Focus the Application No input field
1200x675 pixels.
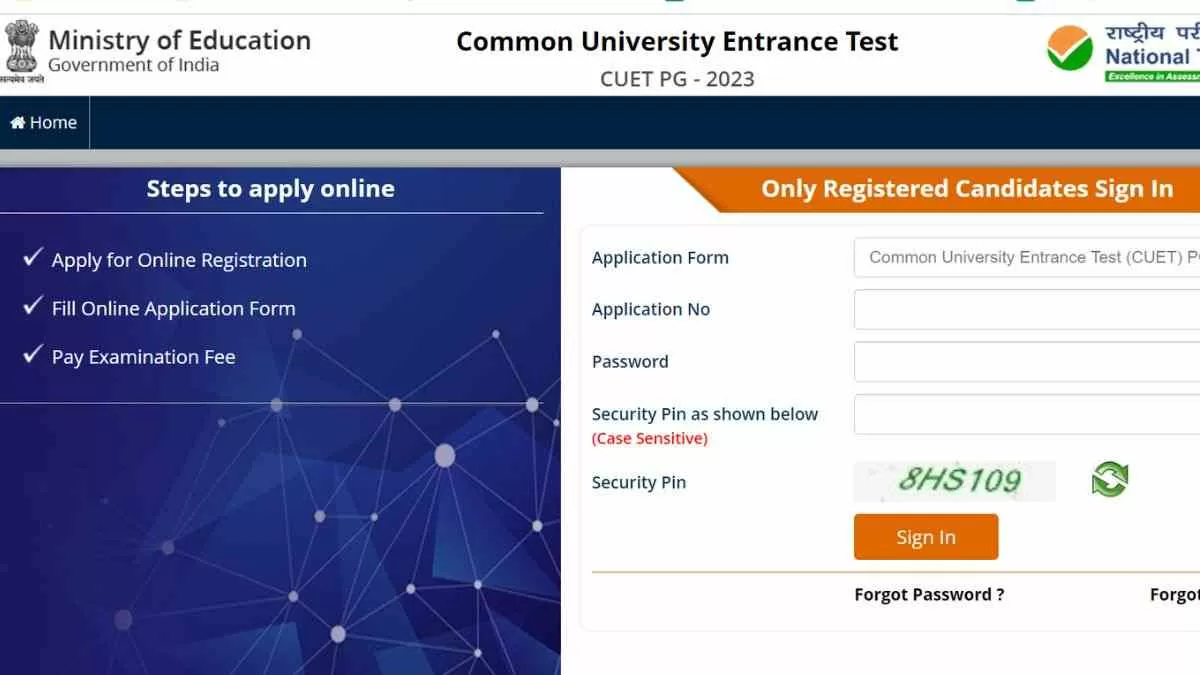(x=1026, y=309)
